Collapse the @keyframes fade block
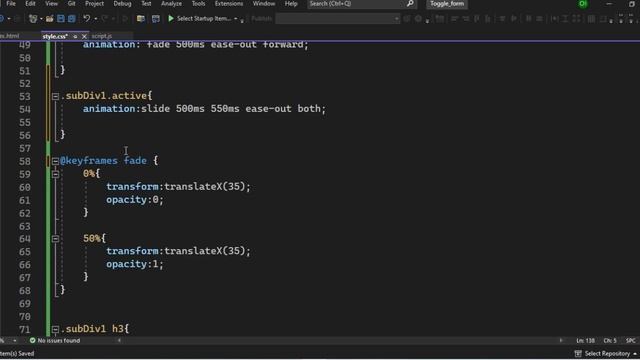The image size is (640, 360). 55,161
